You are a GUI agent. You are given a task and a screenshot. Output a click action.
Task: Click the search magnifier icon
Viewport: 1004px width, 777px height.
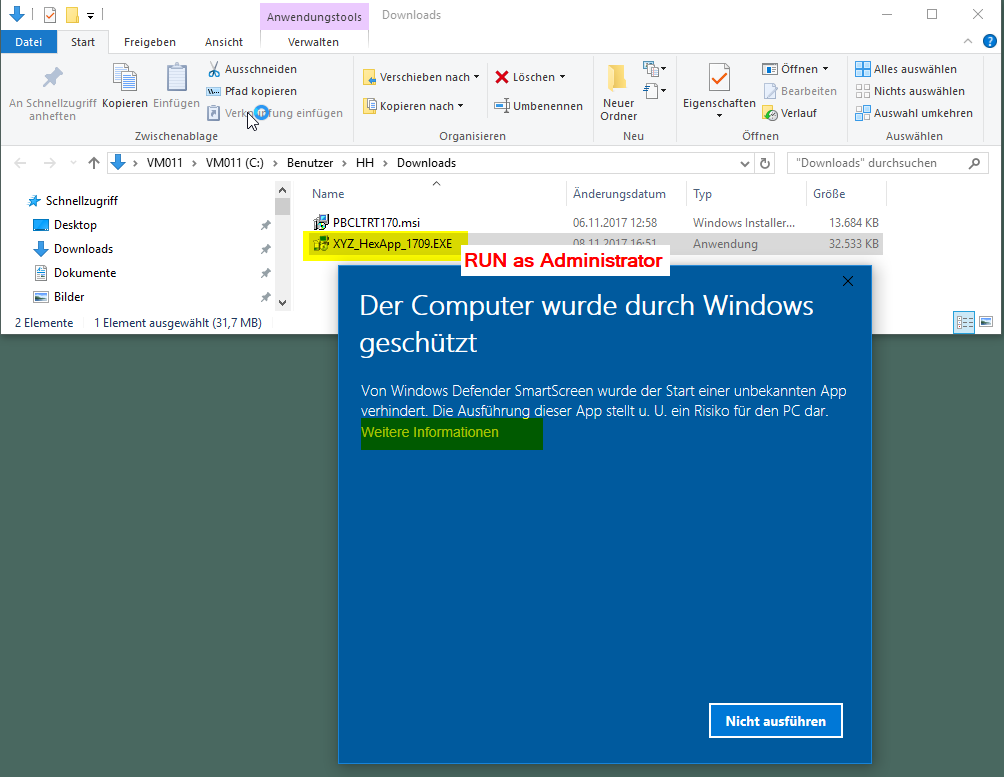pos(974,163)
